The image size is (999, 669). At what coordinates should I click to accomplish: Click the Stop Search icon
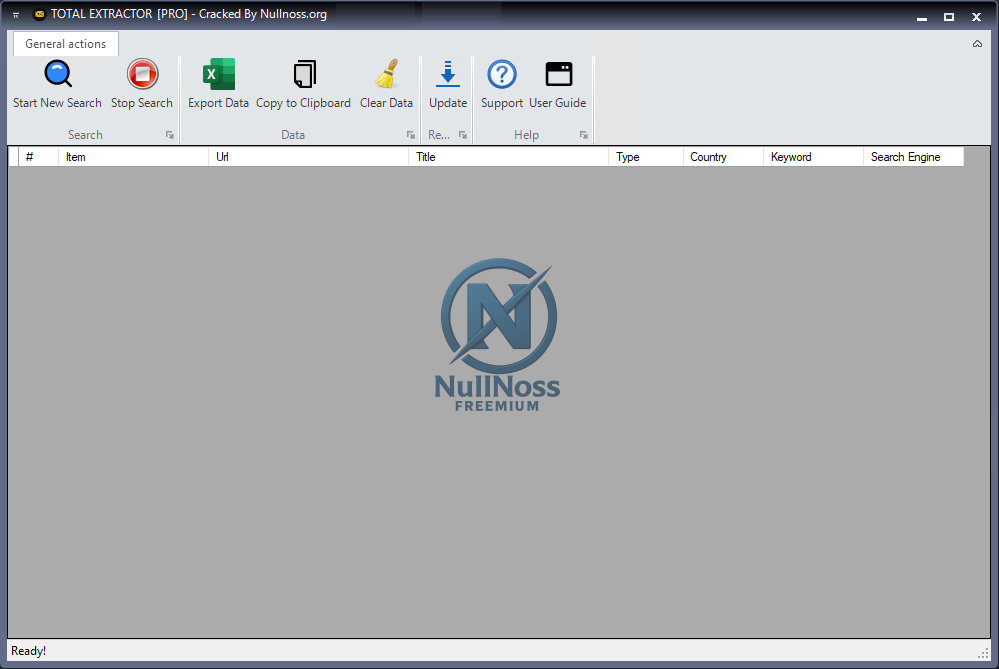point(141,73)
